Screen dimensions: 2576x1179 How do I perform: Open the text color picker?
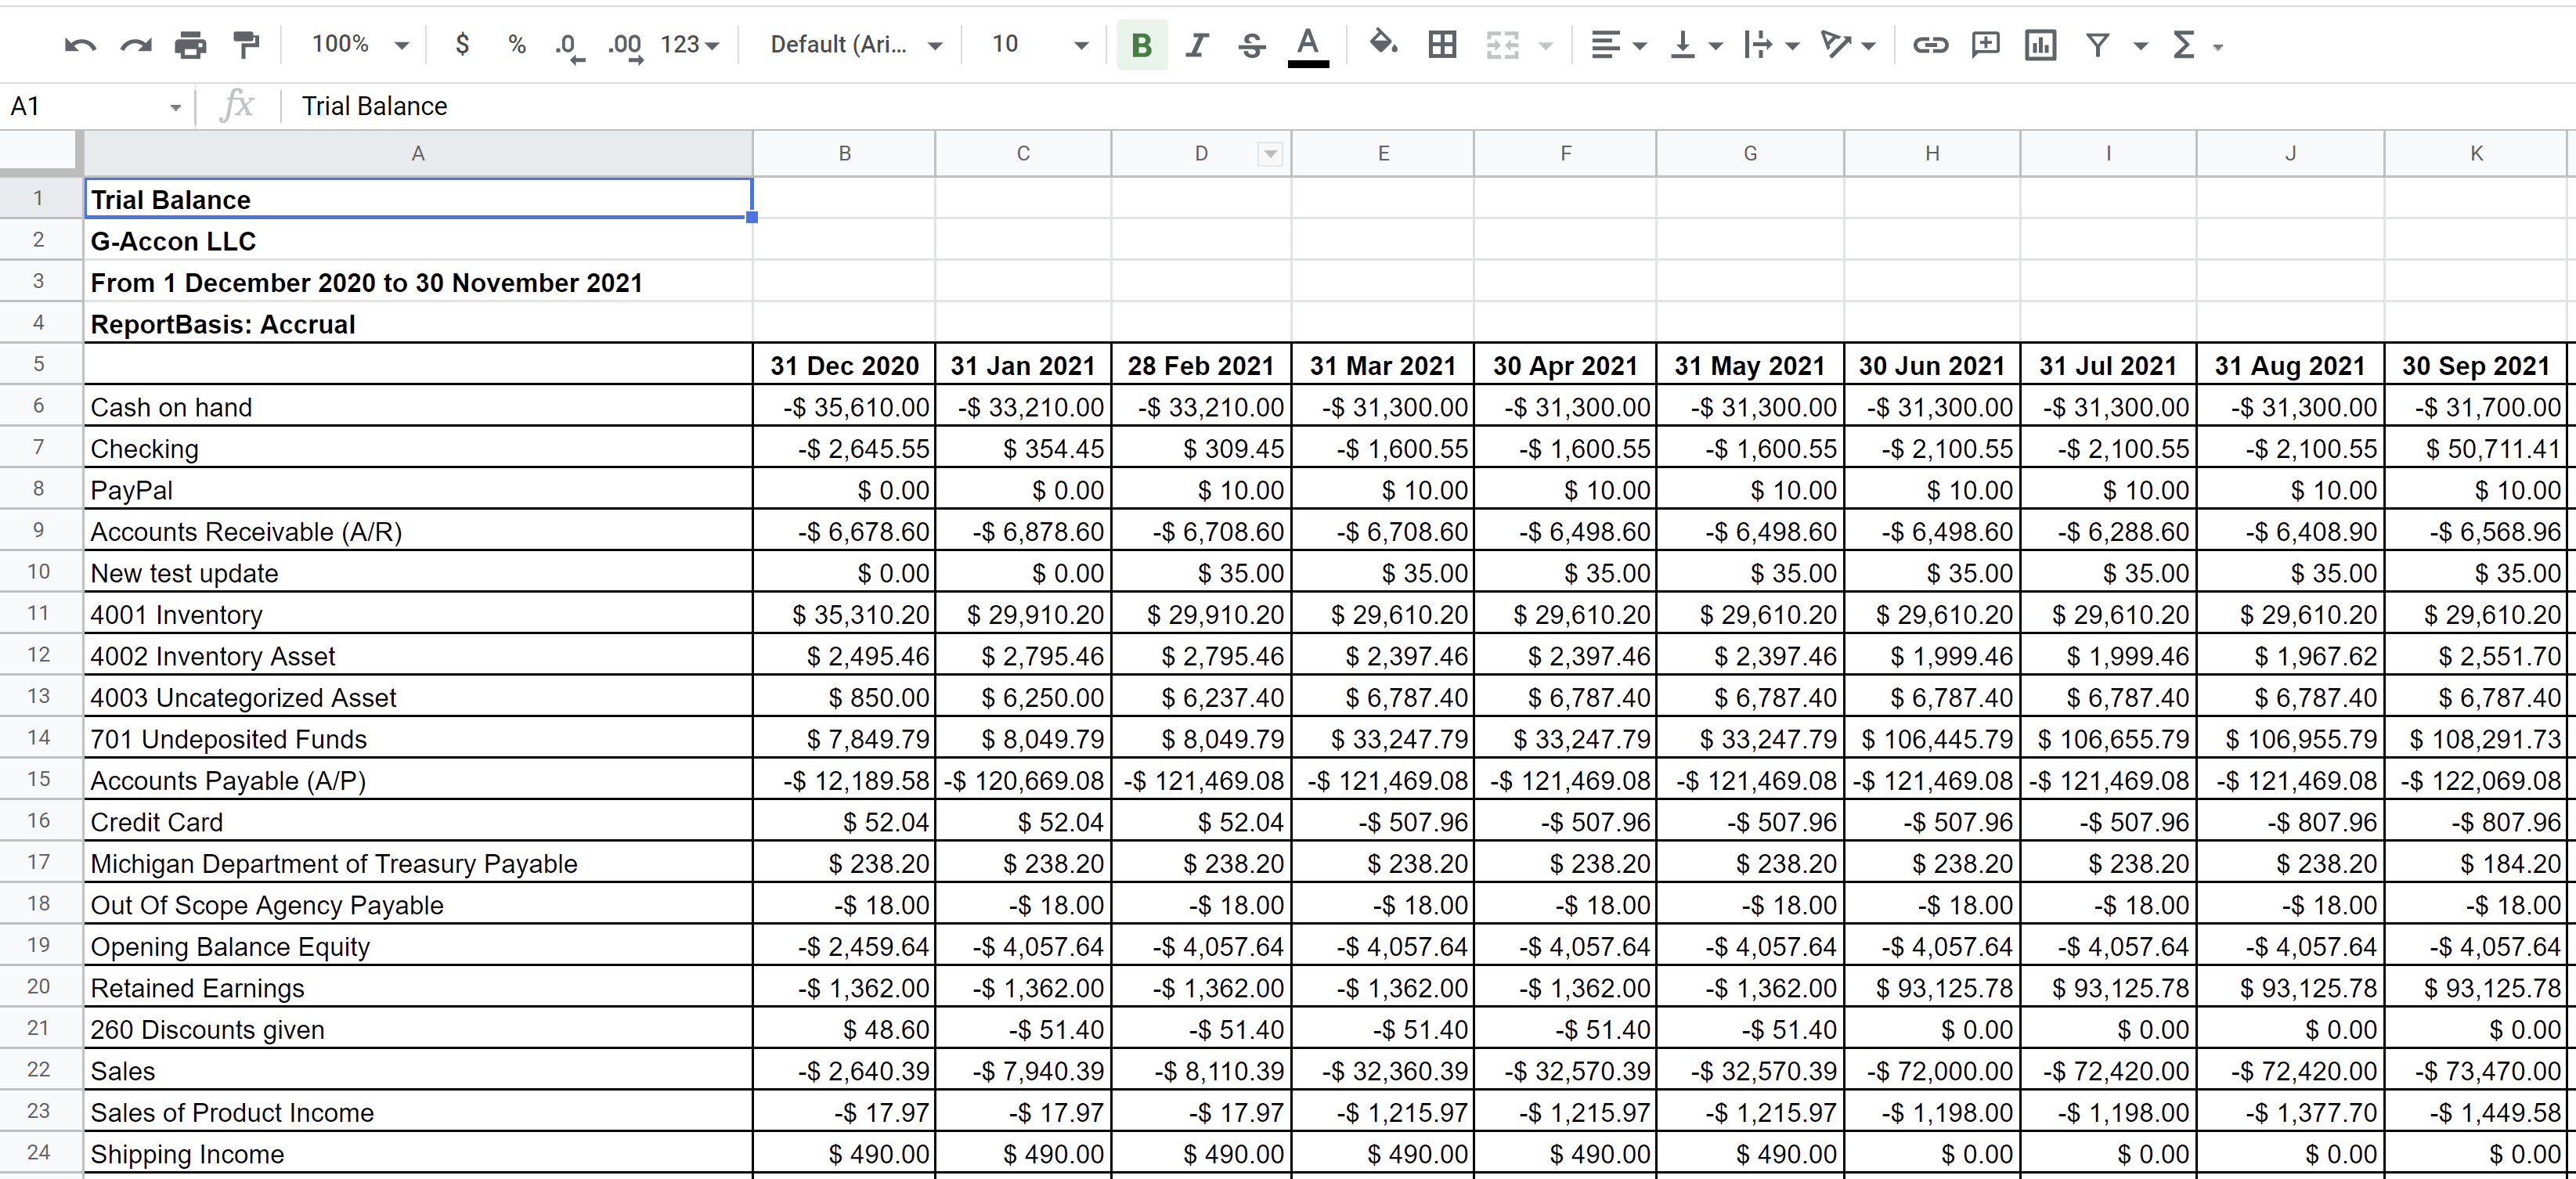(1307, 46)
